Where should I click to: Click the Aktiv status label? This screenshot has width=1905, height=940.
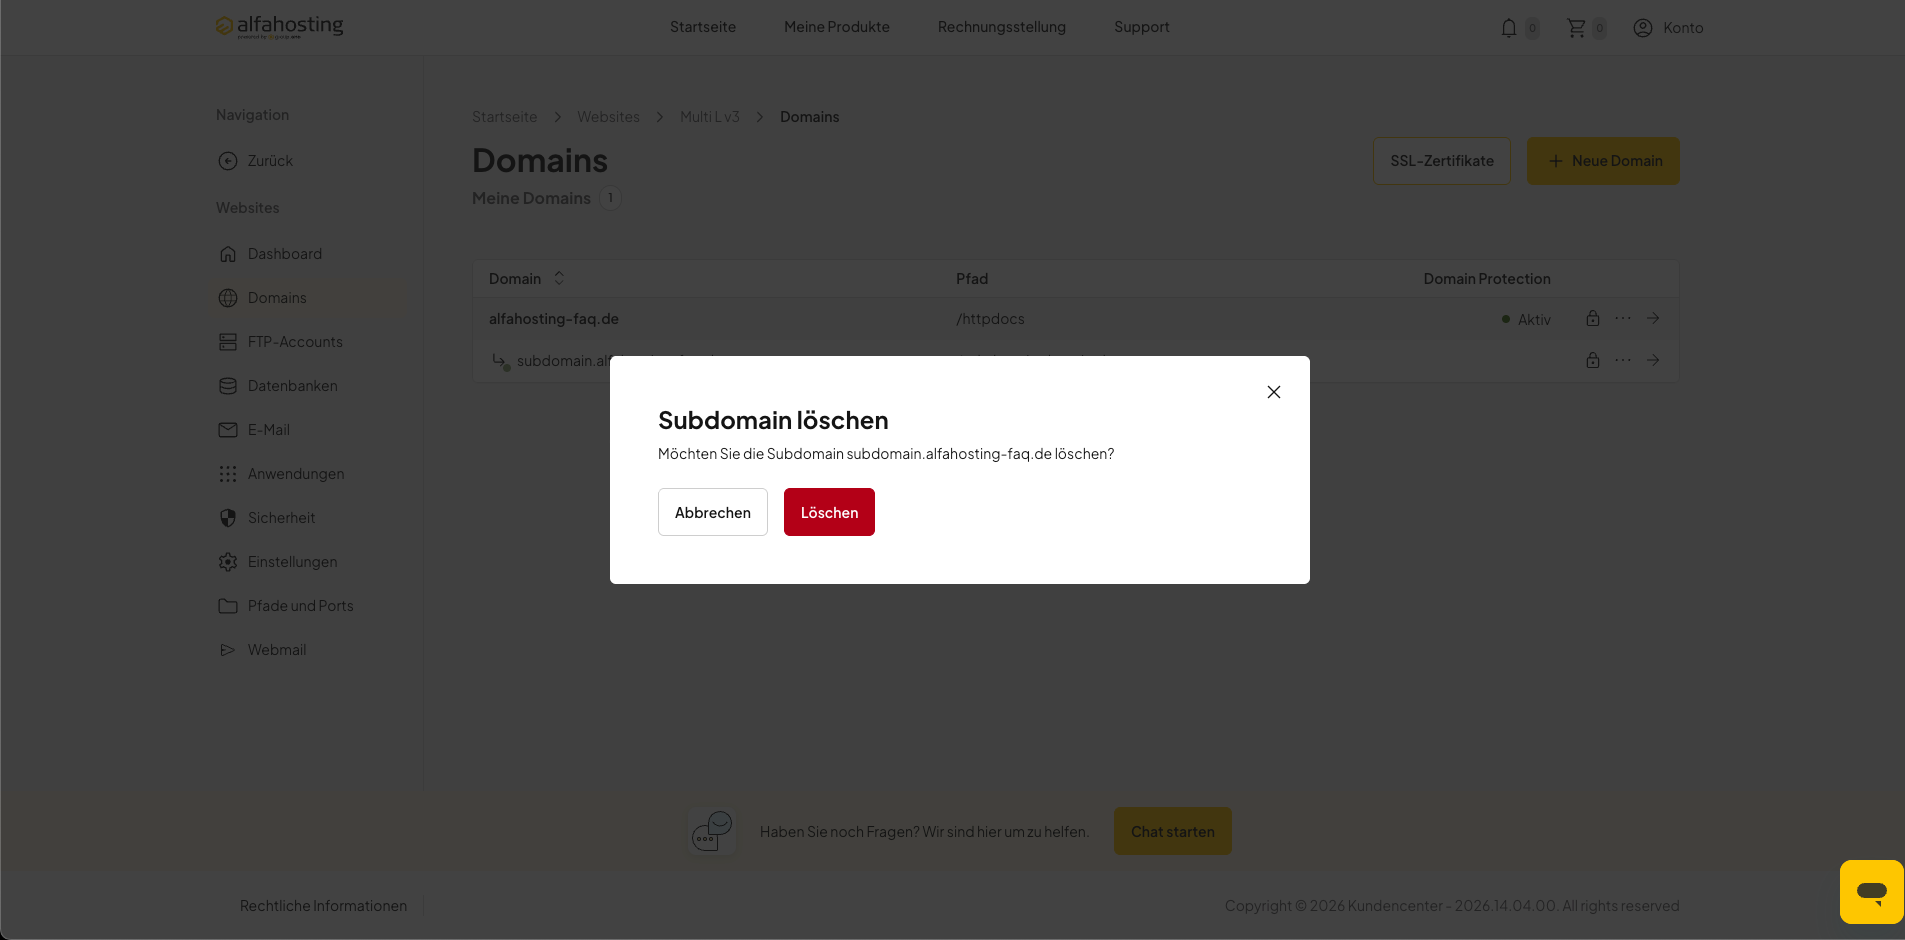1534,320
